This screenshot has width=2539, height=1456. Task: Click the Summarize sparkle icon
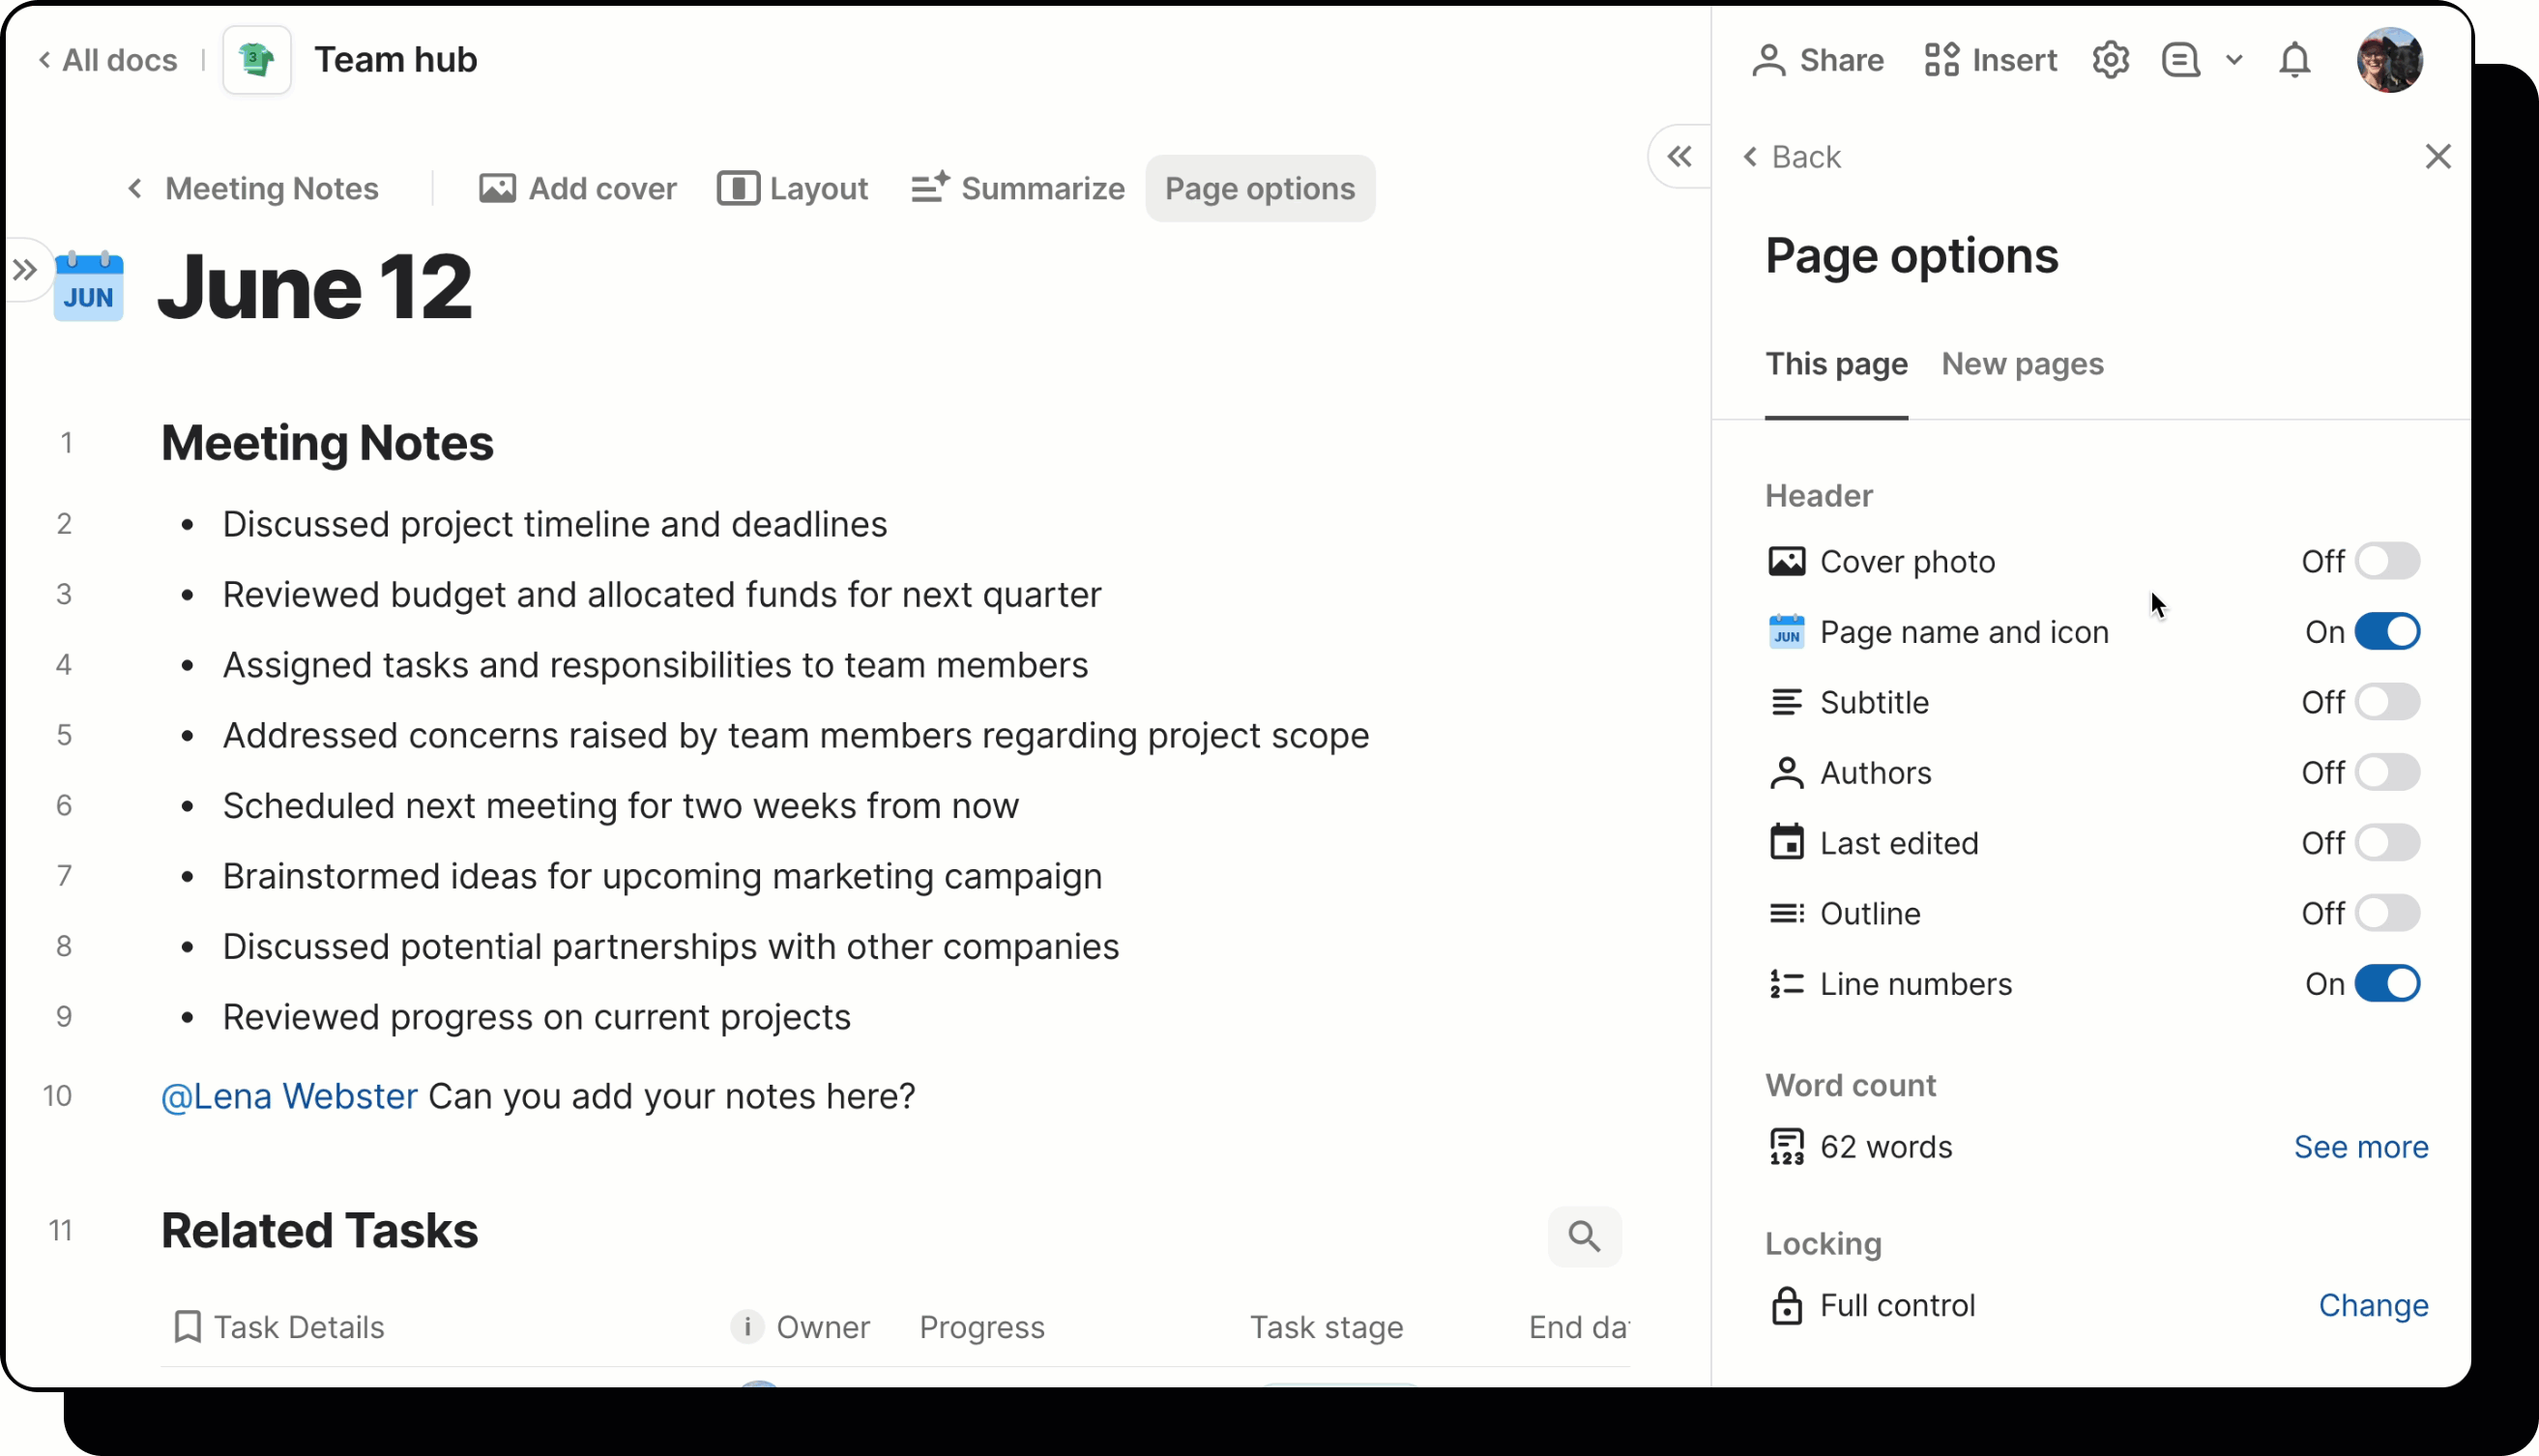coord(930,187)
